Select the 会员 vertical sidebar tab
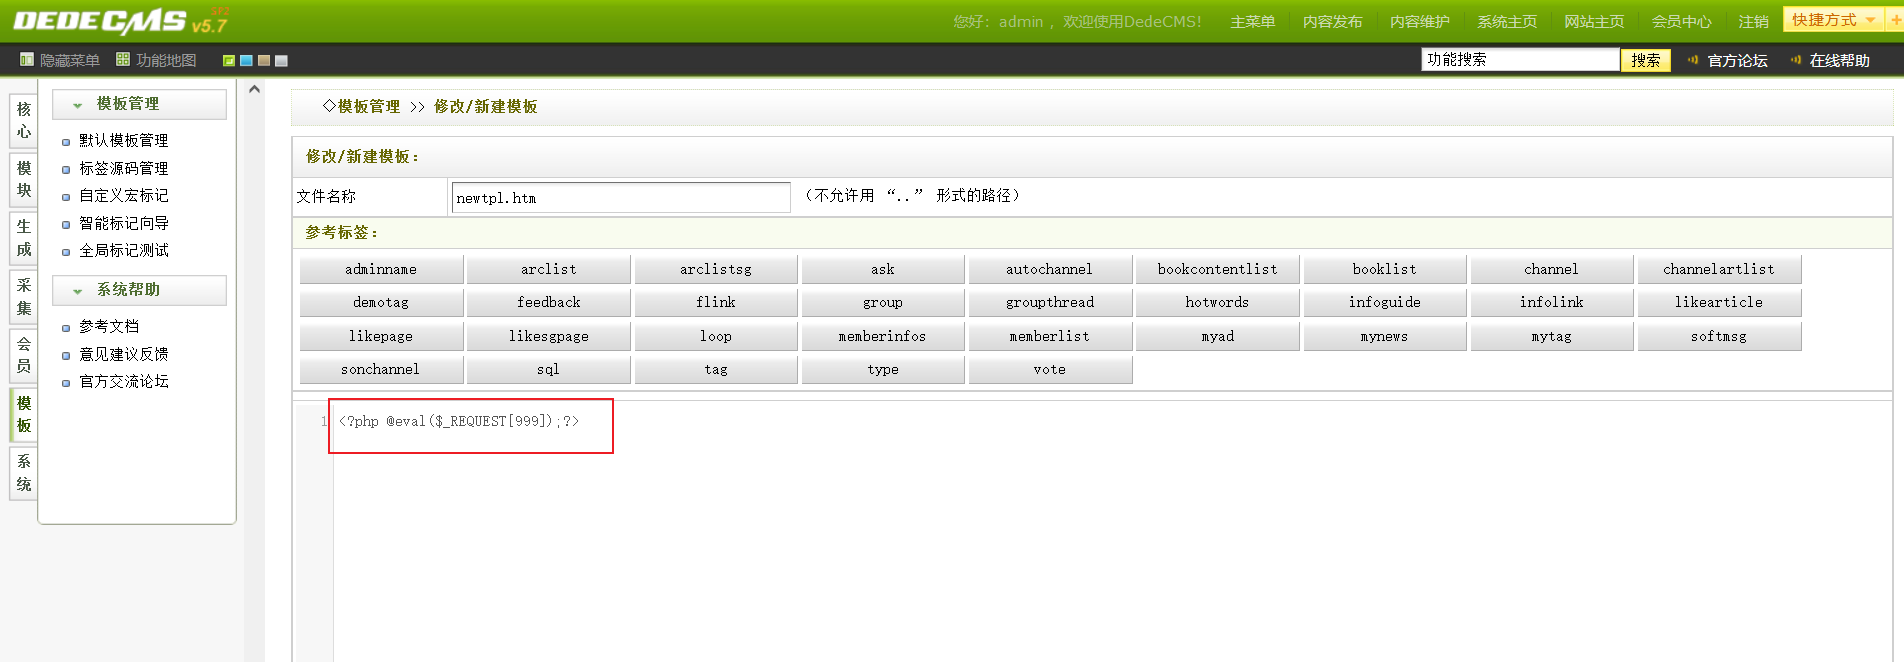Image resolution: width=1904 pixels, height=662 pixels. click(x=24, y=355)
